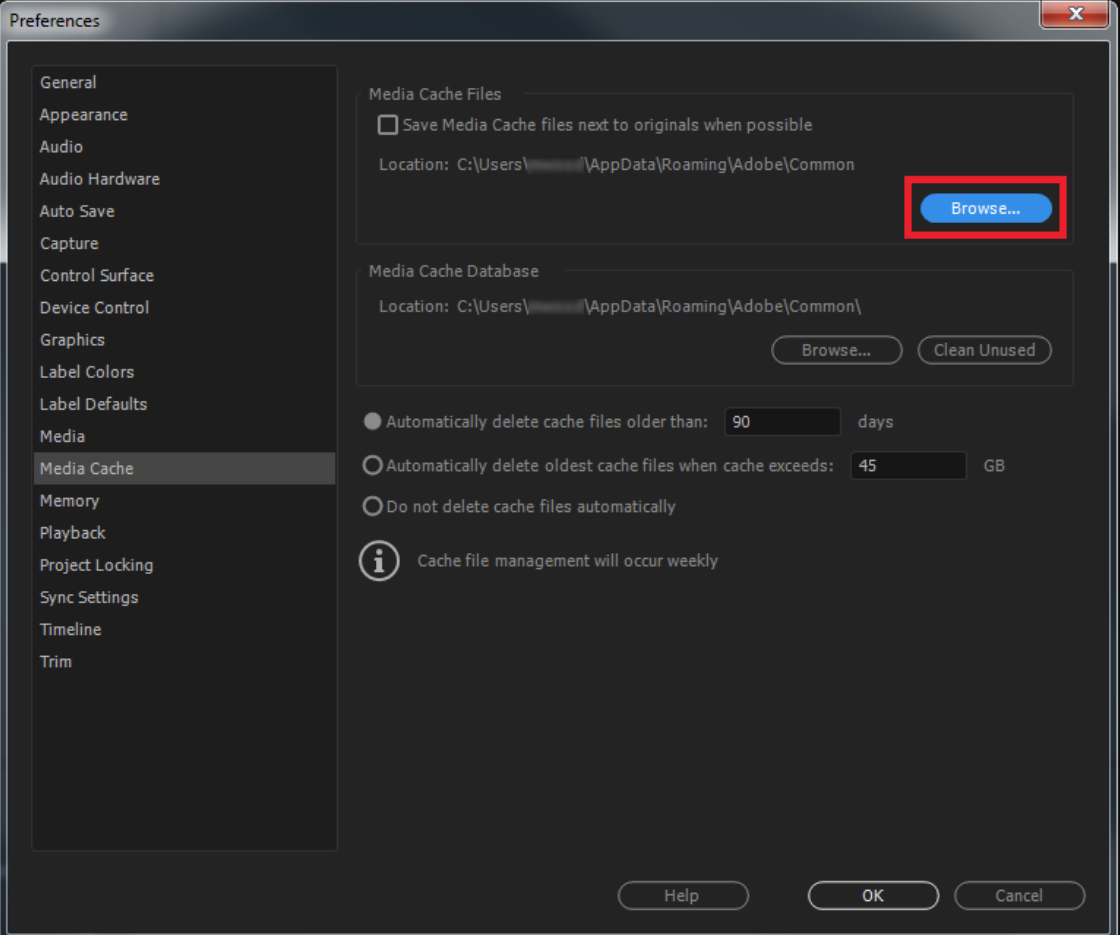Open the Memory preferences section
Viewport: 1120px width, 935px height.
click(70, 501)
